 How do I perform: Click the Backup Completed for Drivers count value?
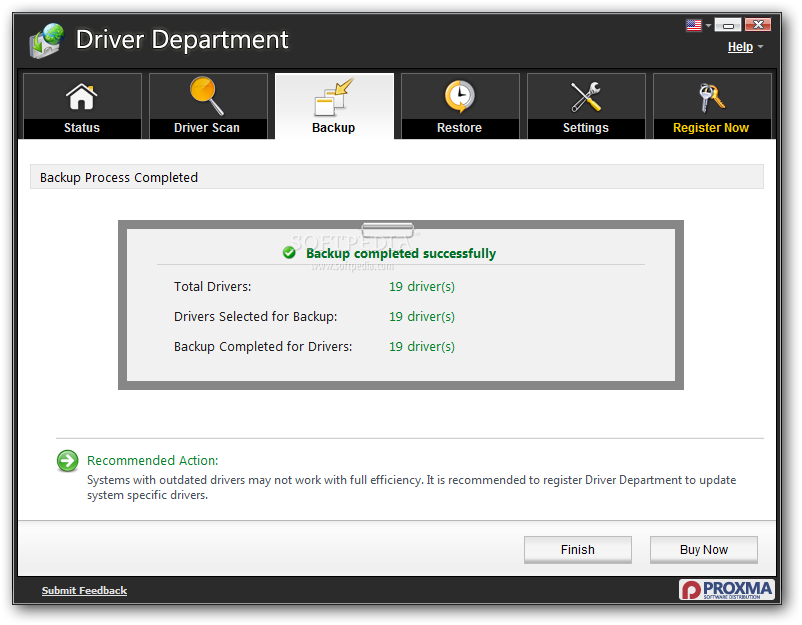(x=421, y=347)
